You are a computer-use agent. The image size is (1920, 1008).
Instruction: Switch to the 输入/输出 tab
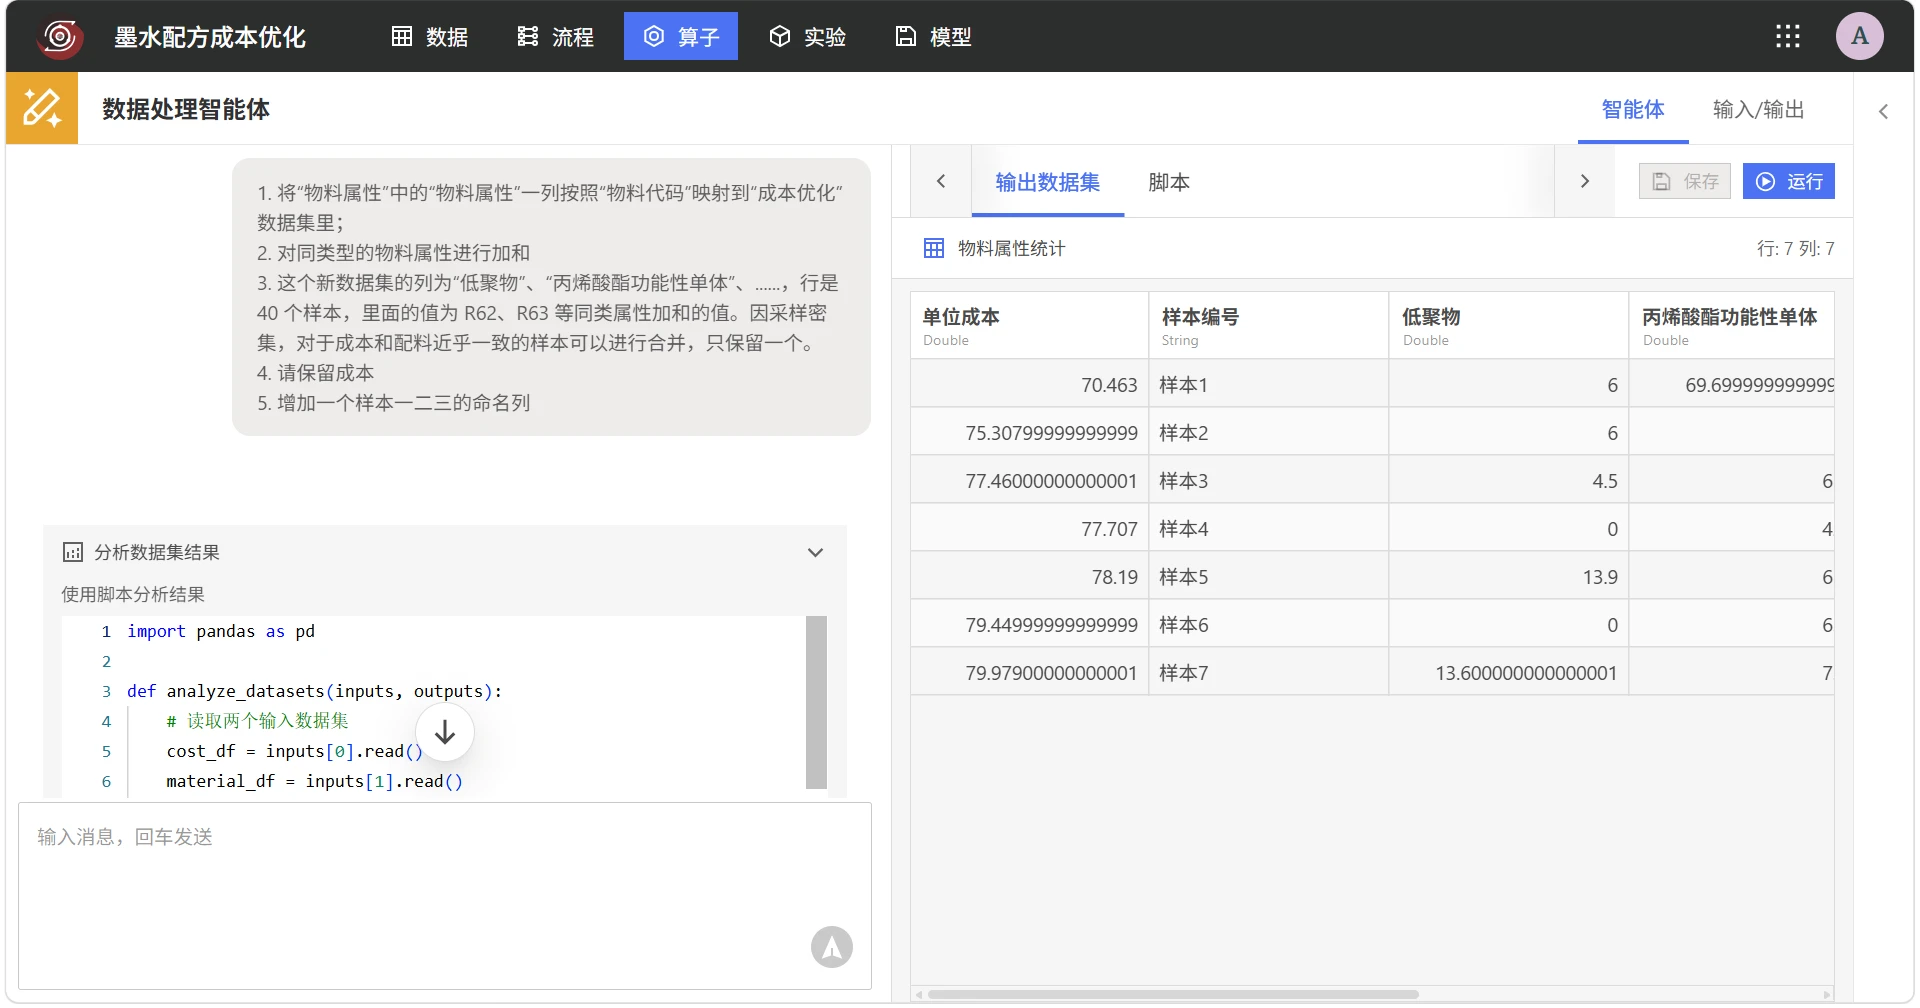[1759, 110]
